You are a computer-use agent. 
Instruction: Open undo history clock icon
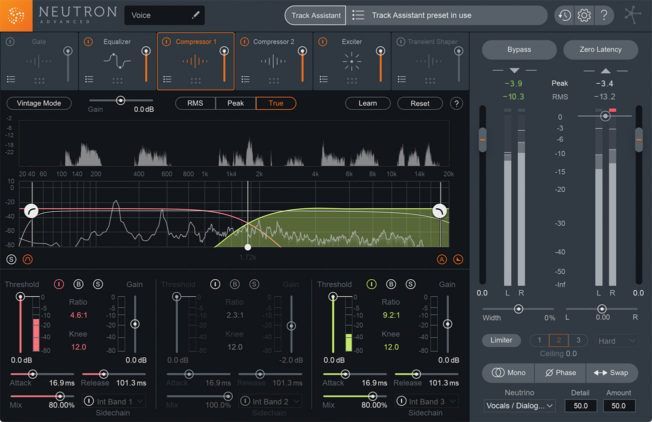(x=564, y=15)
